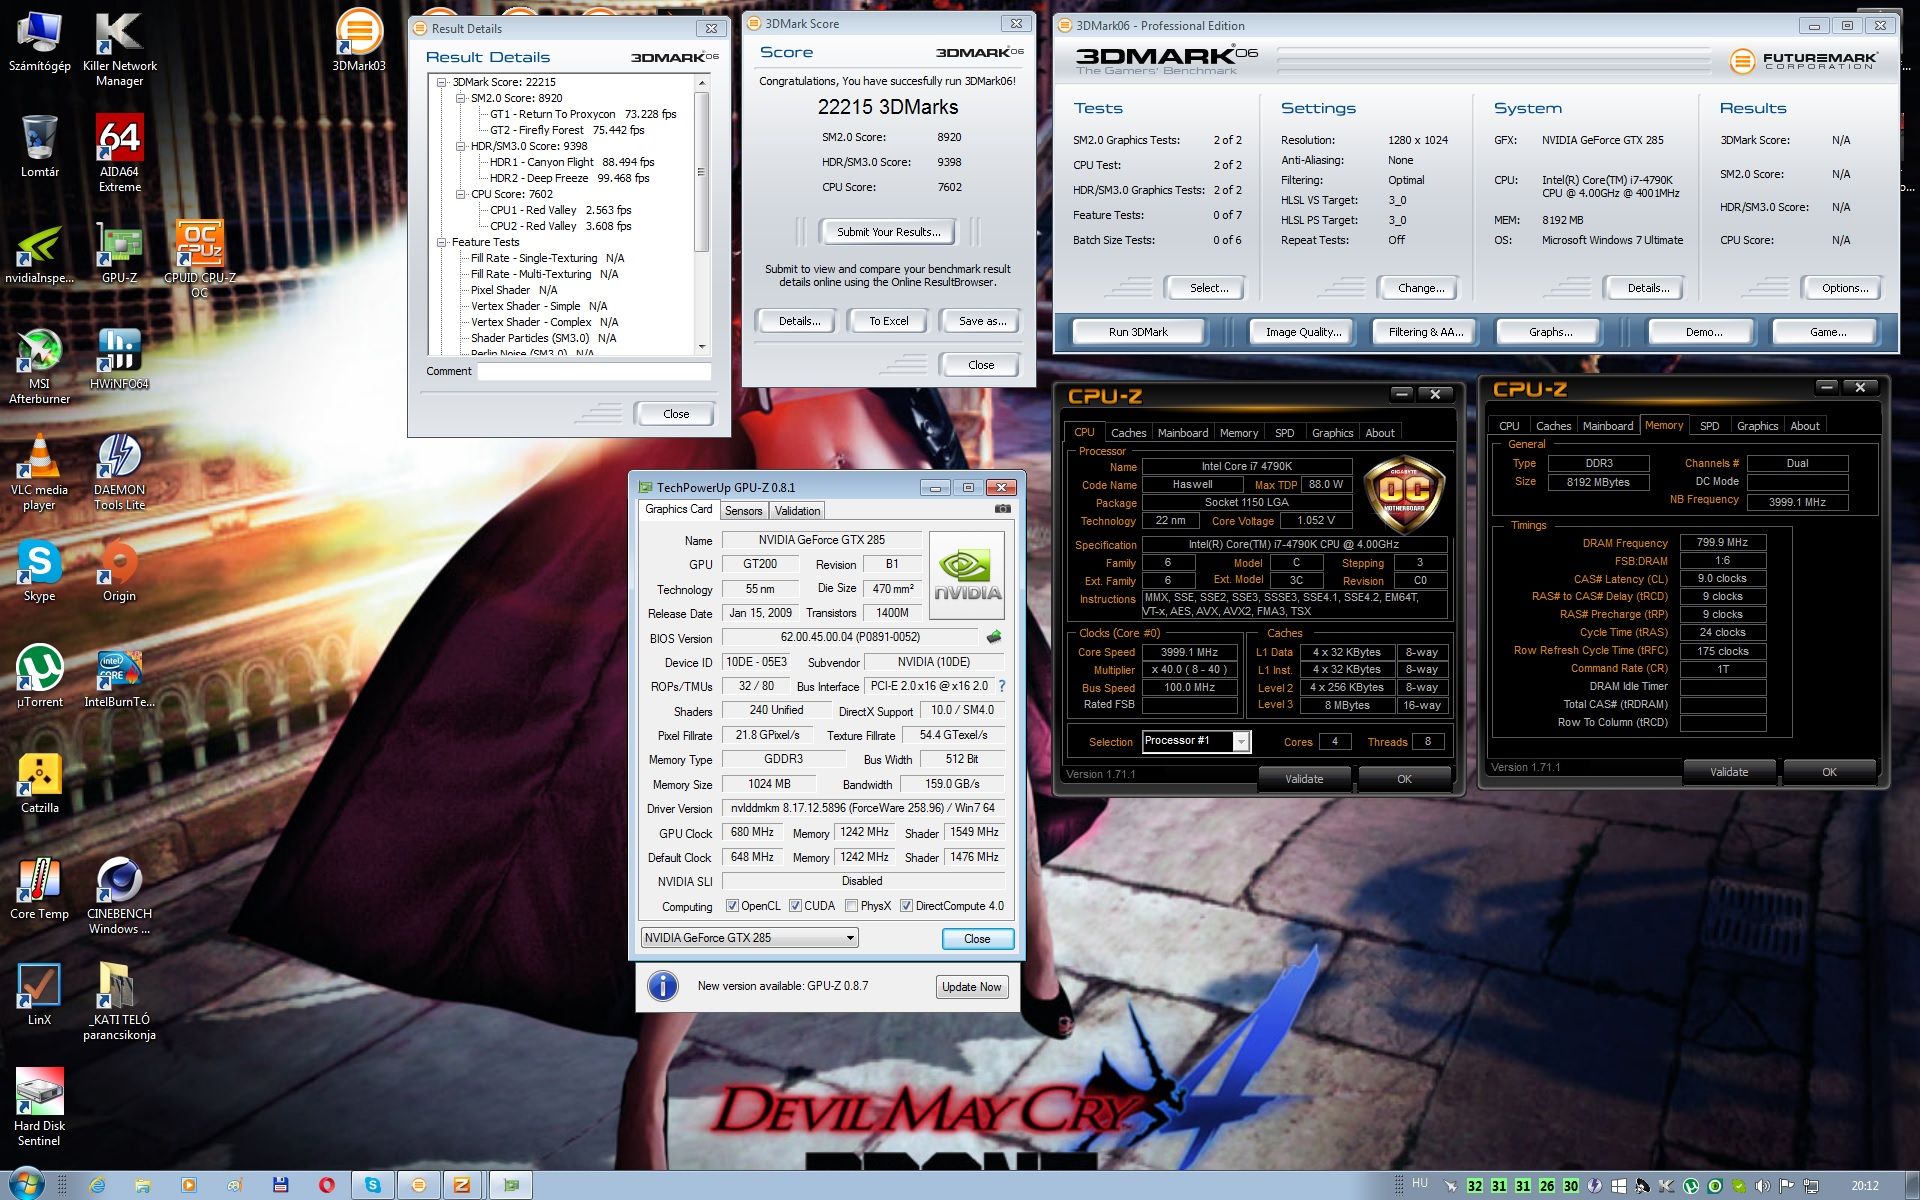
Task: Click the NVIDIA logo in GPU-Z
Action: 967,578
